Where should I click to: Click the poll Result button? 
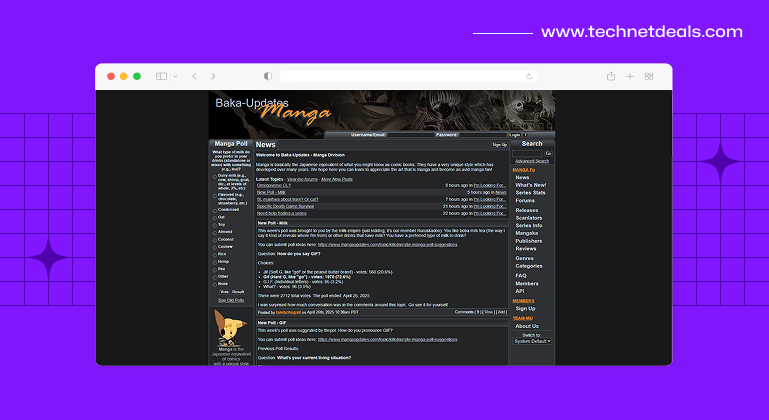click(238, 292)
